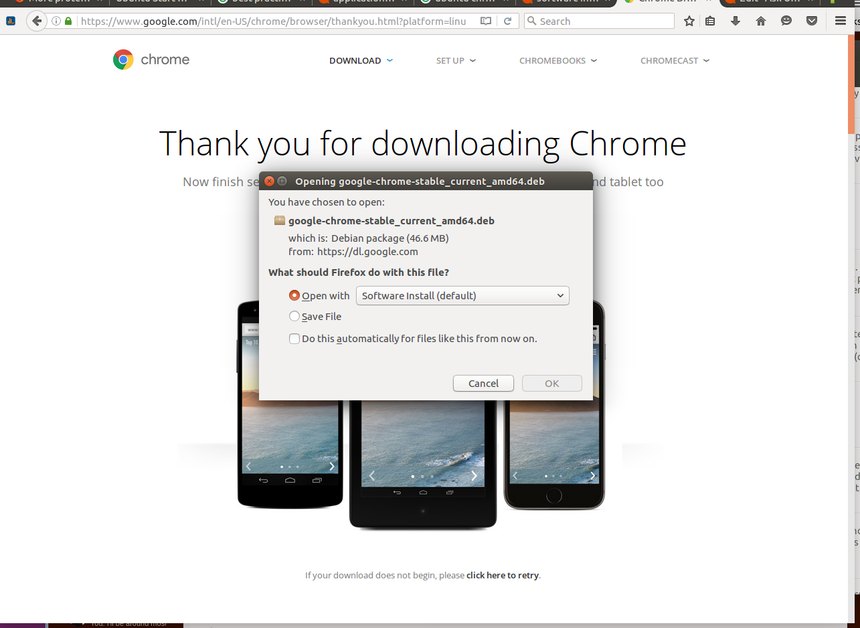Image resolution: width=860 pixels, height=628 pixels.
Task: Click the bookmark star icon
Action: (x=689, y=21)
